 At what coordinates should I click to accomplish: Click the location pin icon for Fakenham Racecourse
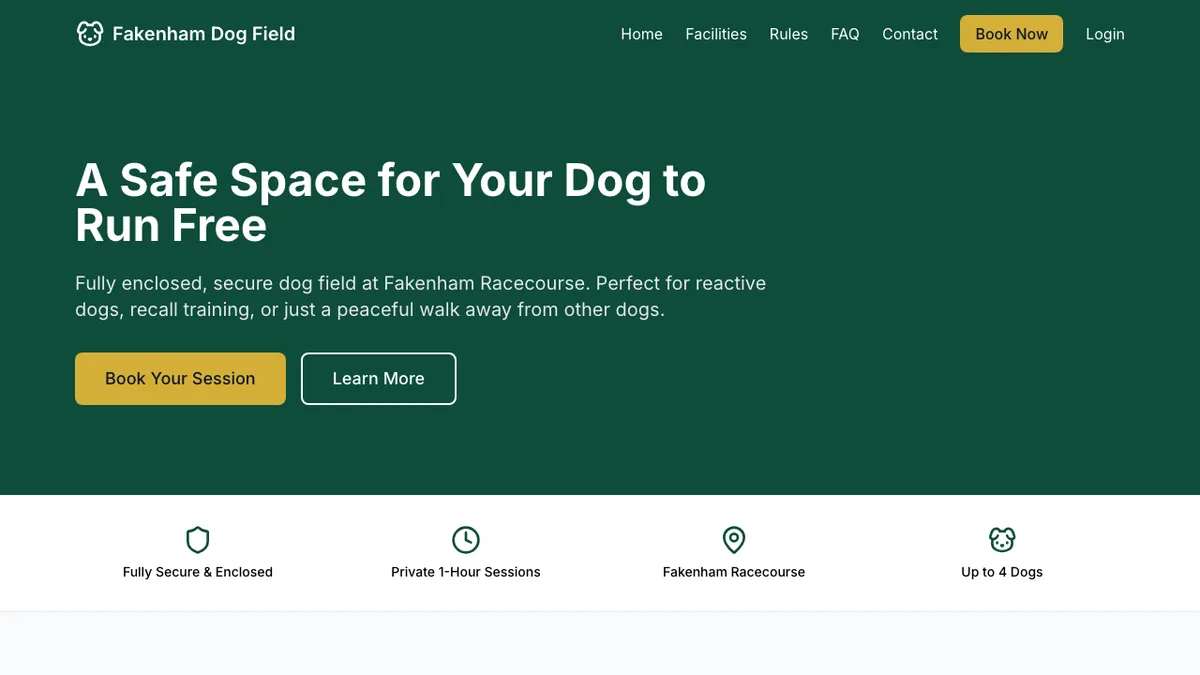[734, 540]
